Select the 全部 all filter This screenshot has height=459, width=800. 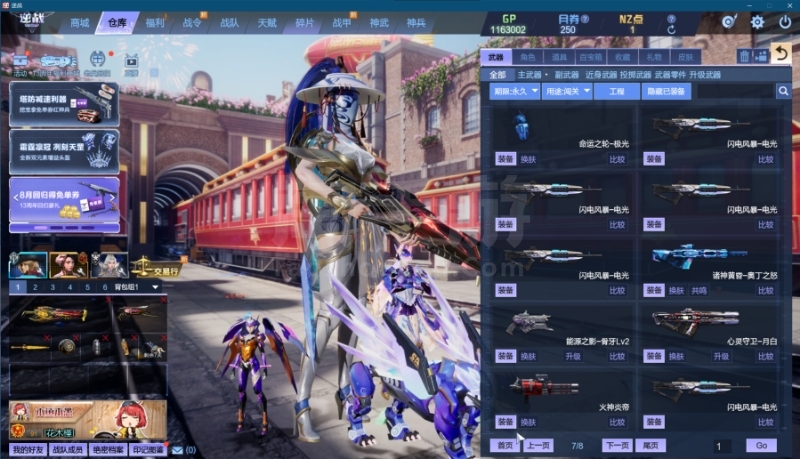pyautogui.click(x=497, y=74)
